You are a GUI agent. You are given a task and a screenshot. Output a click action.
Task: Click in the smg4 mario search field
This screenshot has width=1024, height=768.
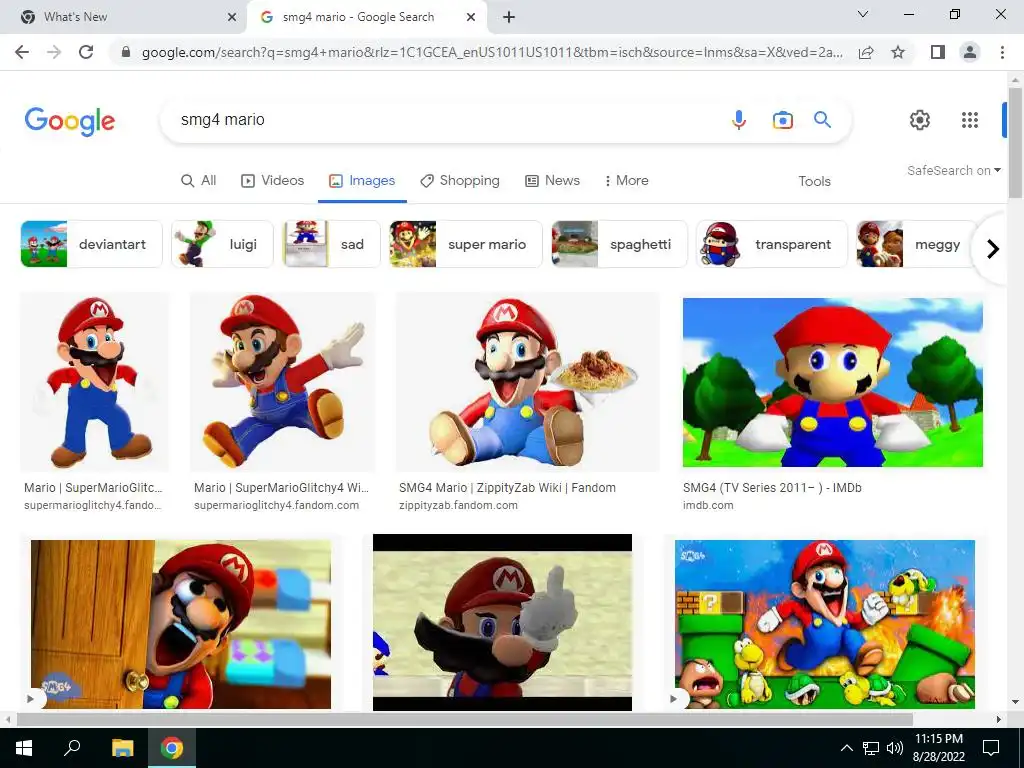pos(451,120)
